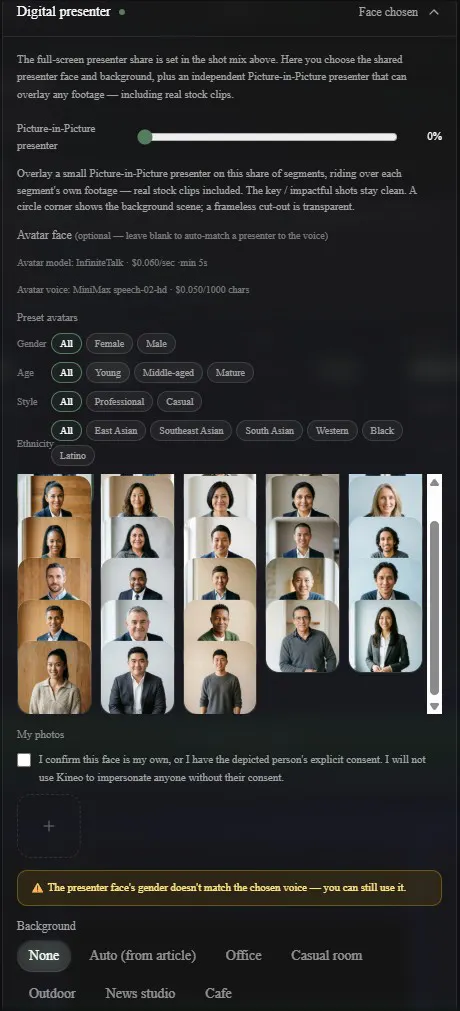Collapse the Digital presenter section chevron

(434, 12)
